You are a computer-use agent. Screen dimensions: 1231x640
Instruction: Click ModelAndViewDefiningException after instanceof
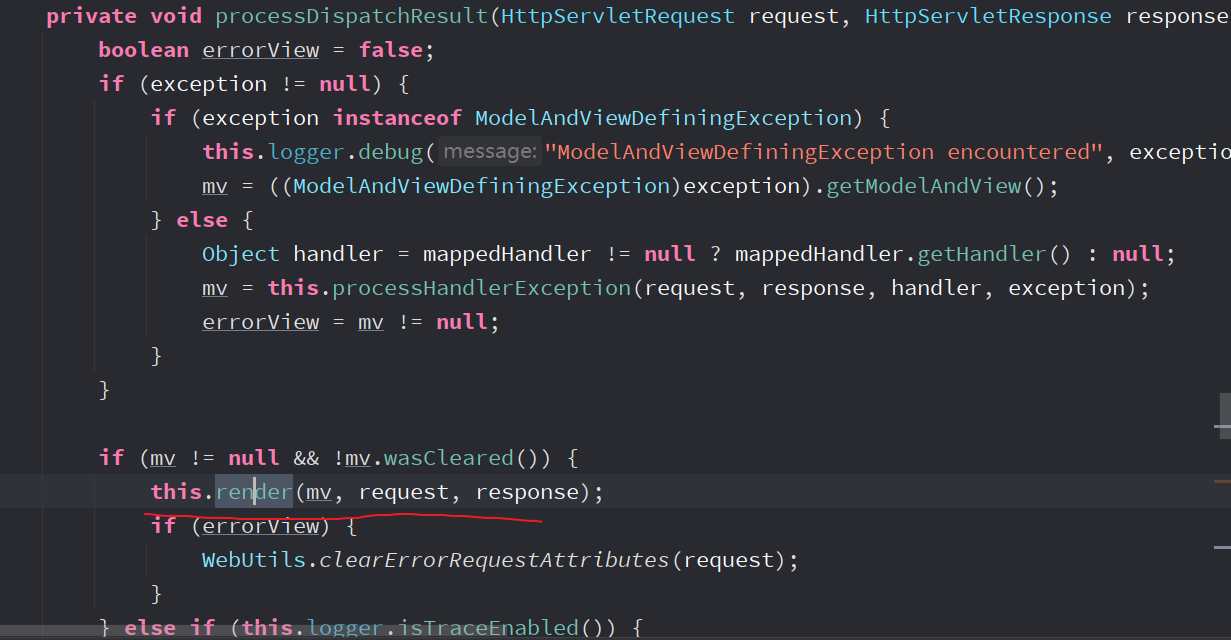[x=663, y=118]
